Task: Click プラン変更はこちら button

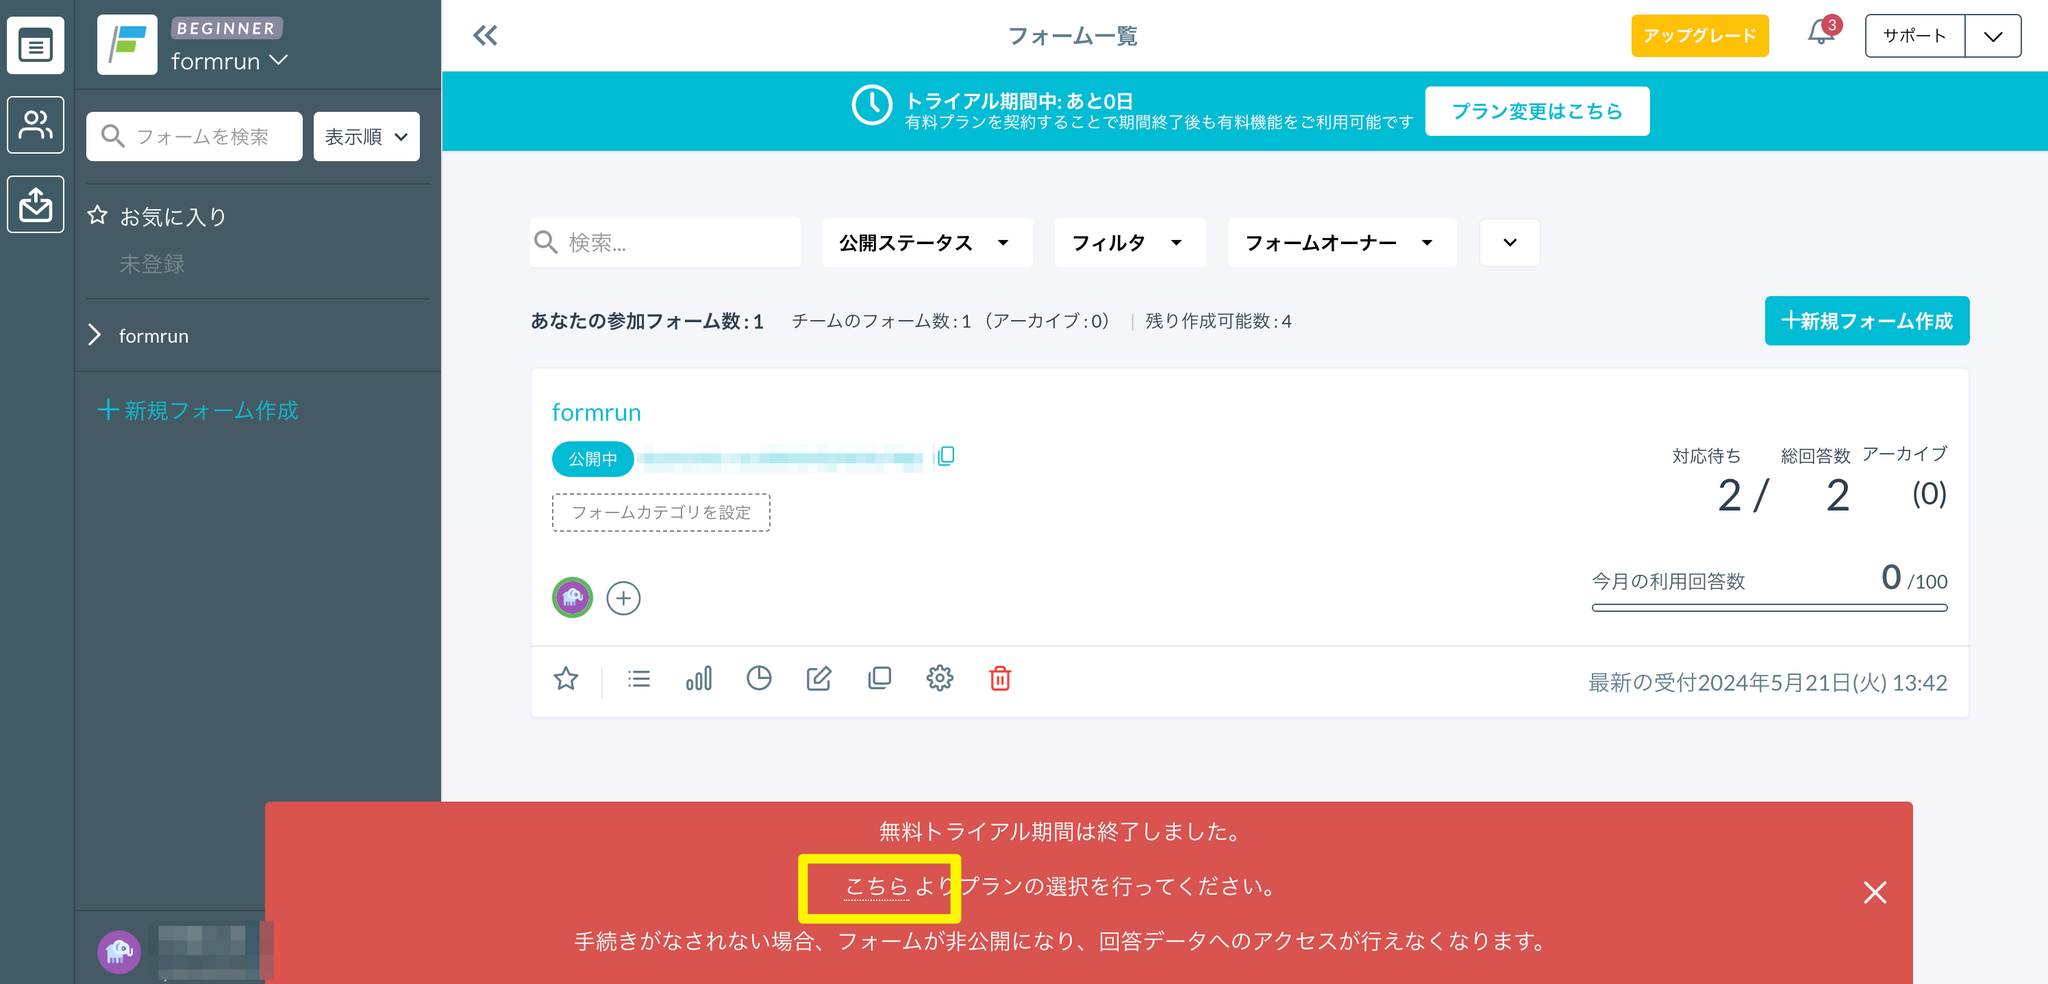Action: tap(1537, 111)
